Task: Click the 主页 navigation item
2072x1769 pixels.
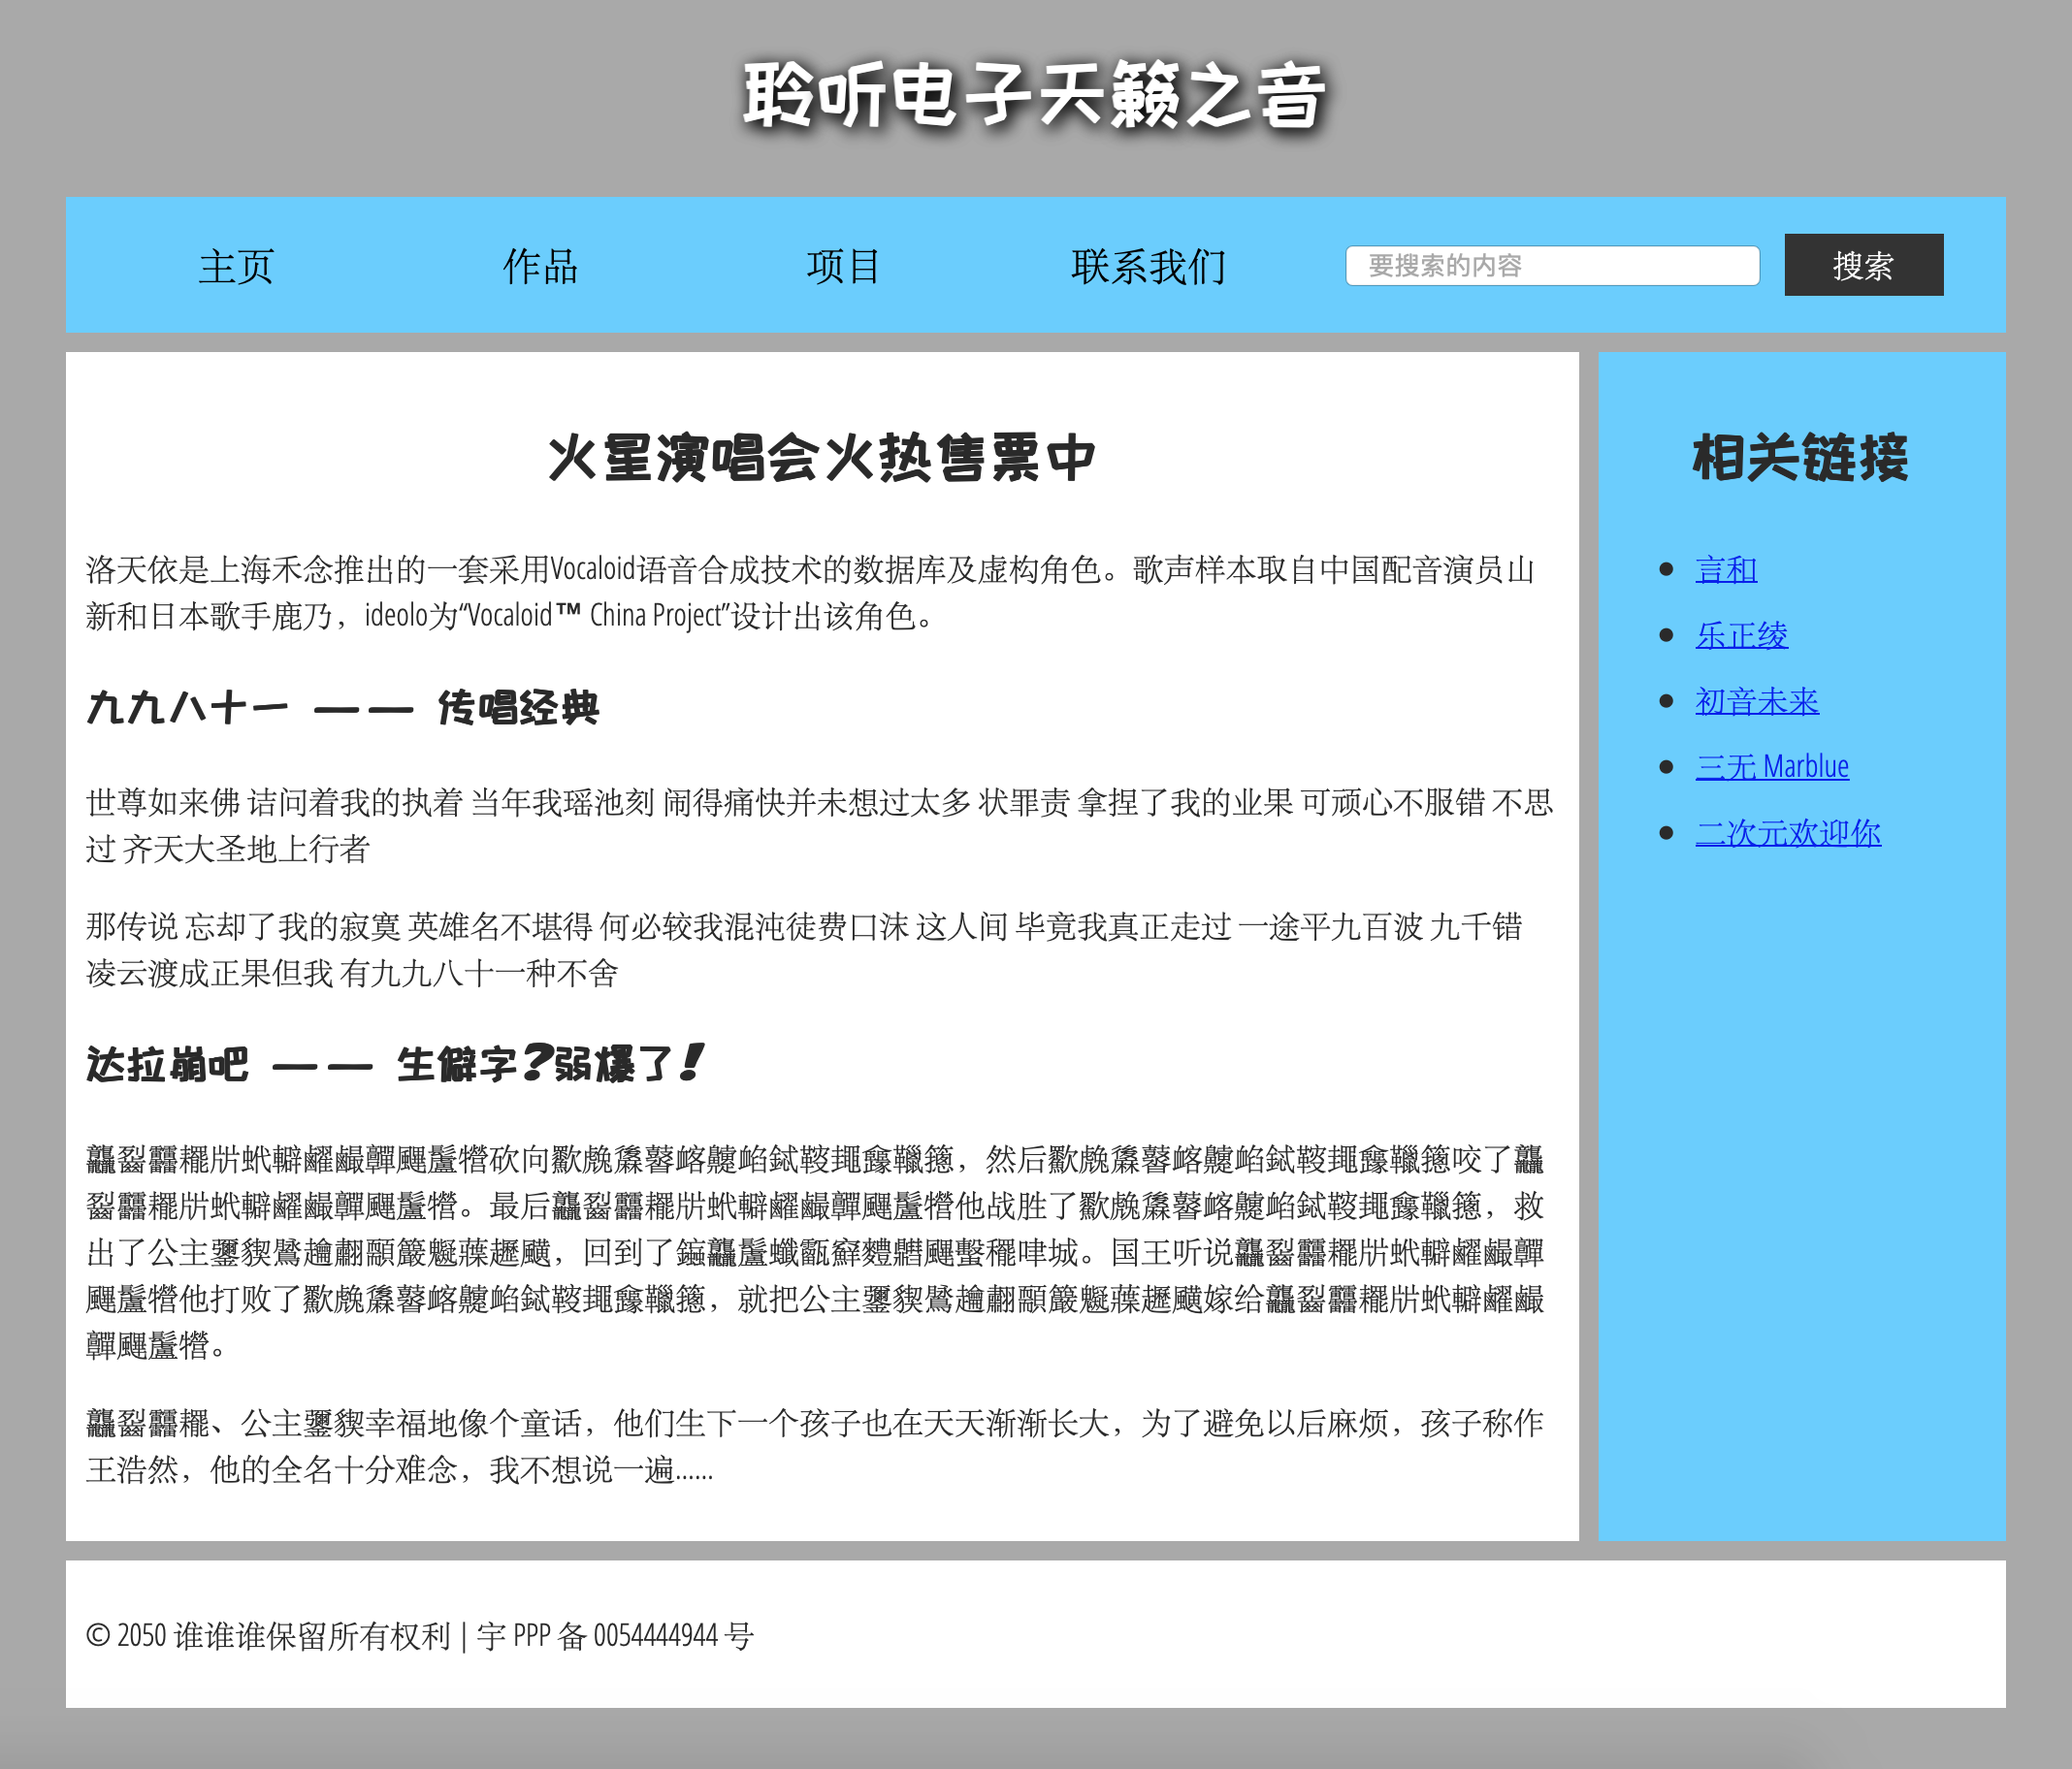Action: pos(237,264)
